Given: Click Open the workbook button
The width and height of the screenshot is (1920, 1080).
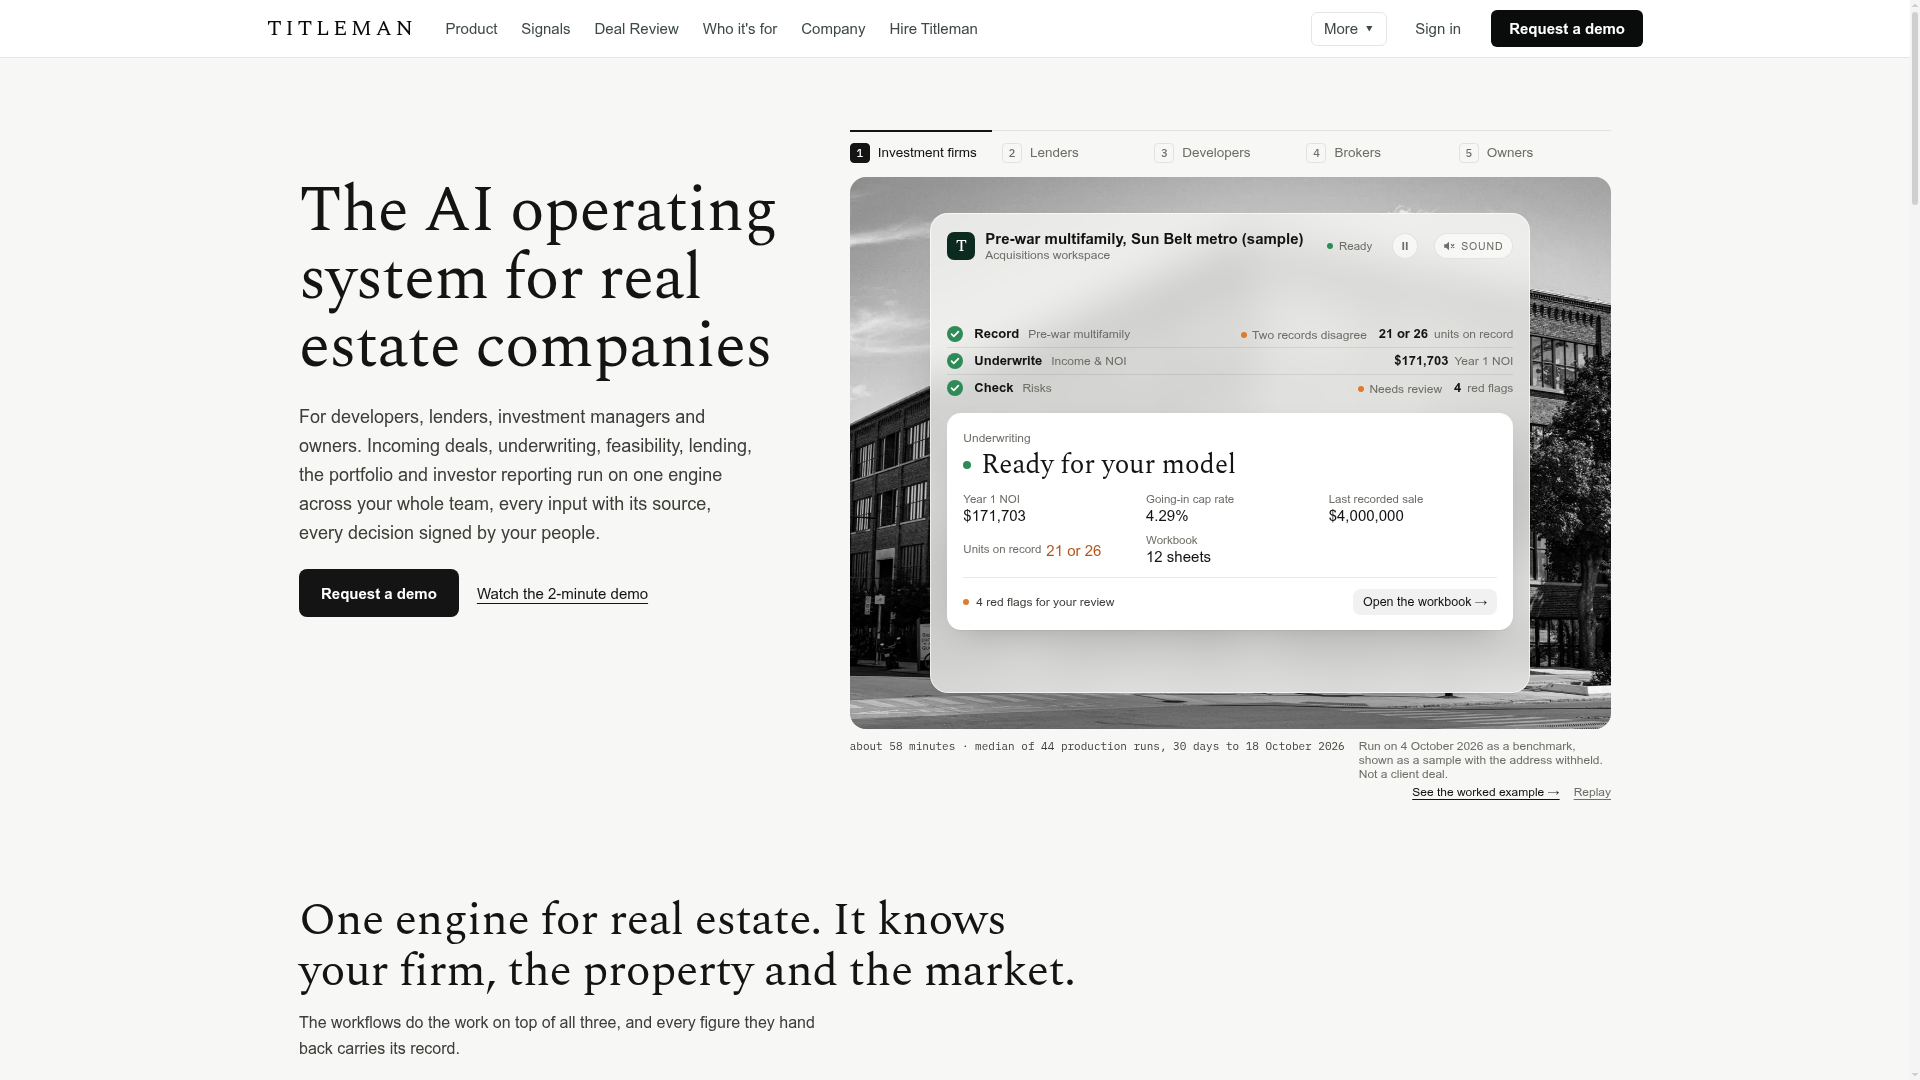Looking at the screenshot, I should 1424,602.
